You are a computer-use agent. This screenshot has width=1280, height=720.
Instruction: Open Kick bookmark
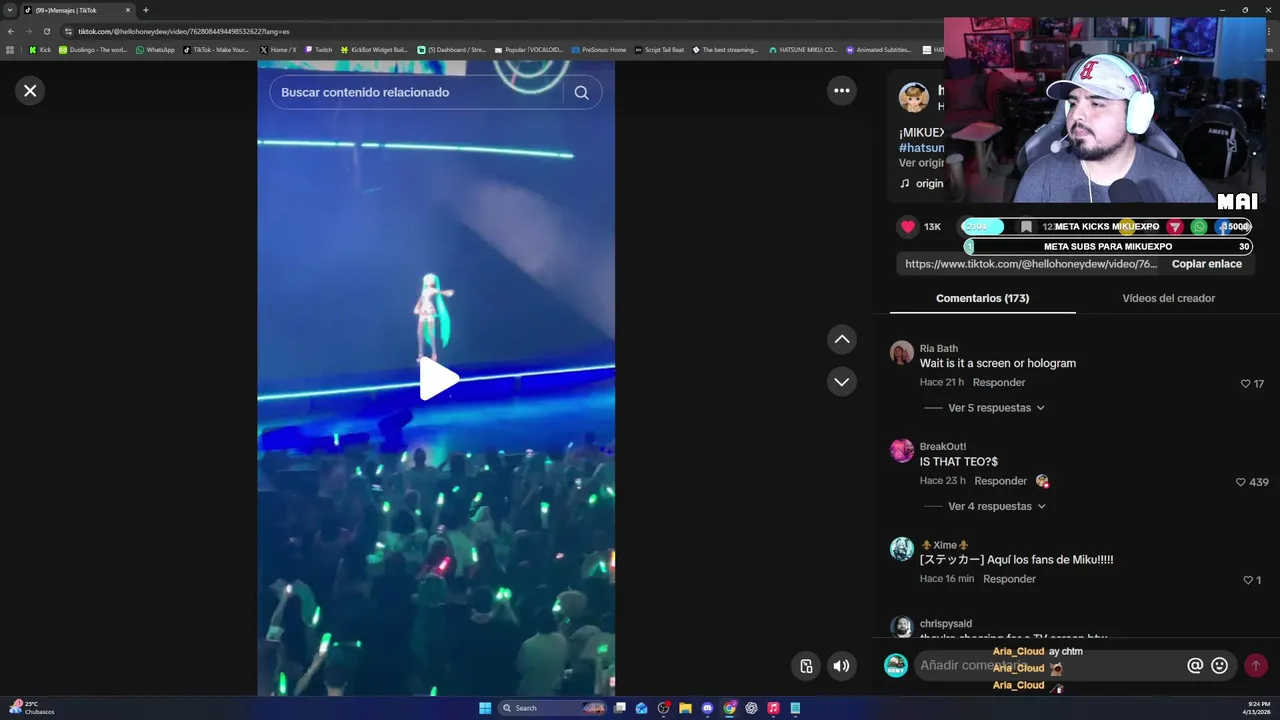coord(40,50)
